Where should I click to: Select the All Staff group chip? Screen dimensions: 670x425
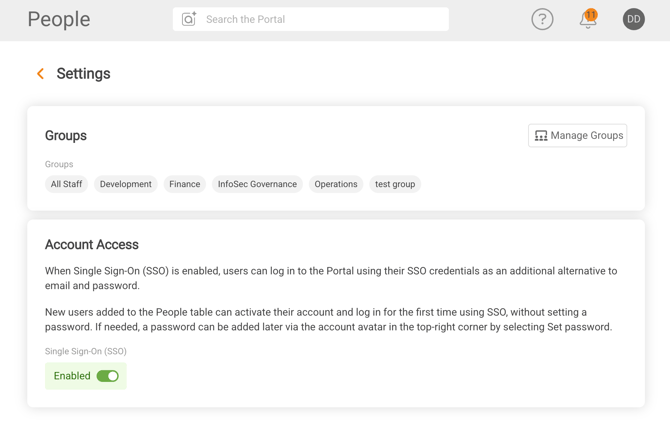pyautogui.click(x=67, y=184)
